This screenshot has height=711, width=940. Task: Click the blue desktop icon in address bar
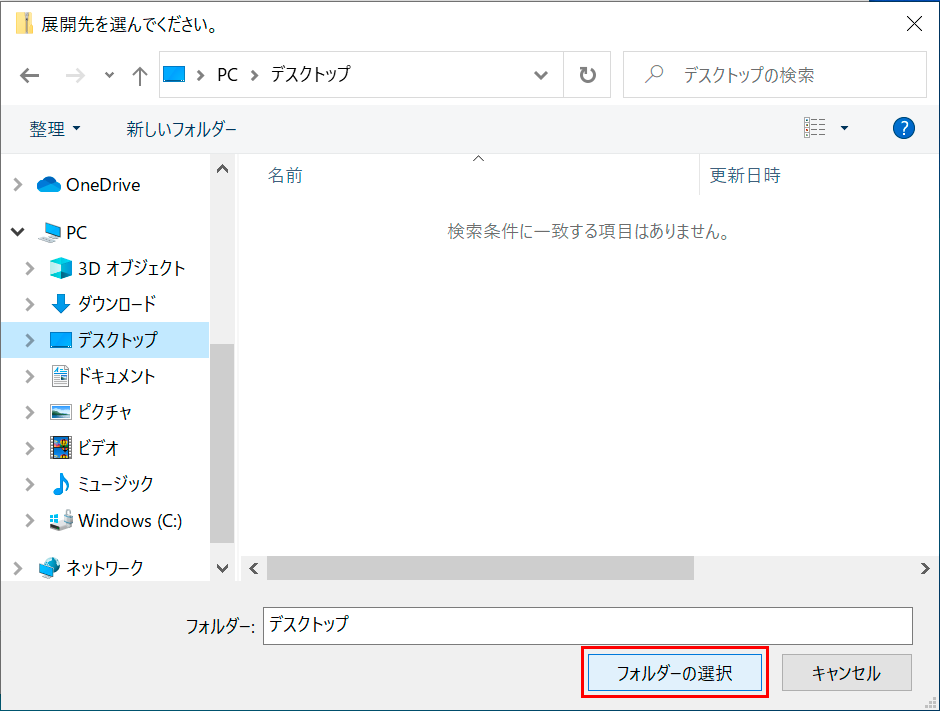tap(174, 74)
